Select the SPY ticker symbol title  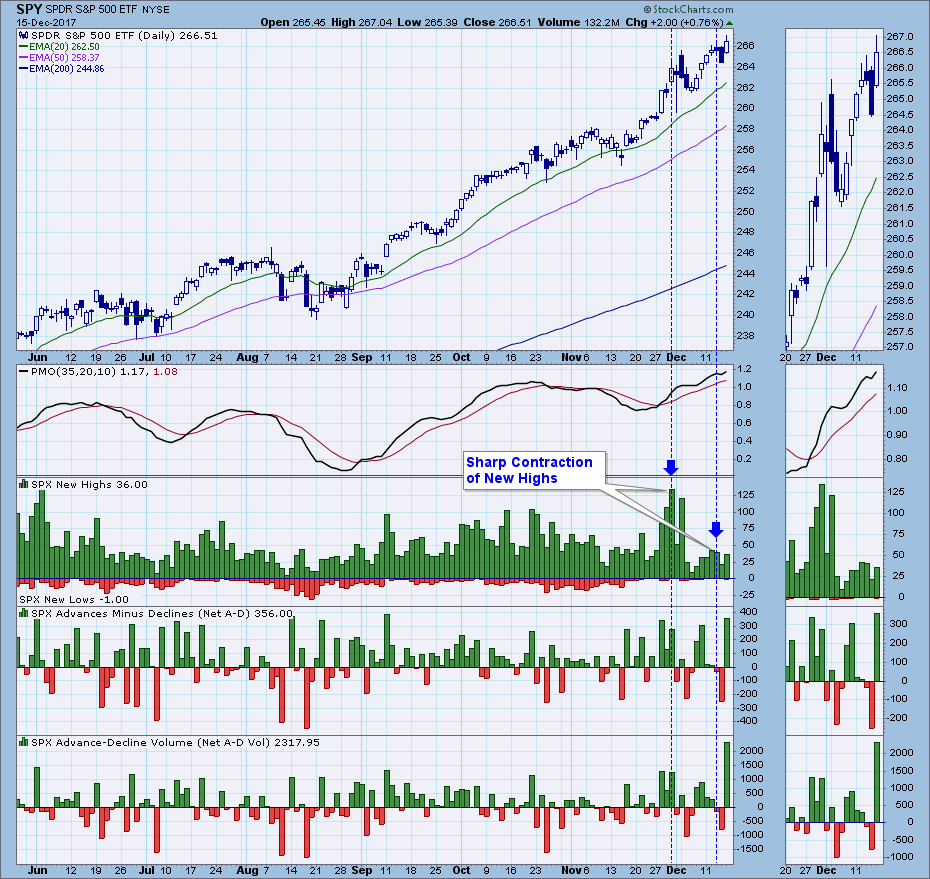click(29, 9)
